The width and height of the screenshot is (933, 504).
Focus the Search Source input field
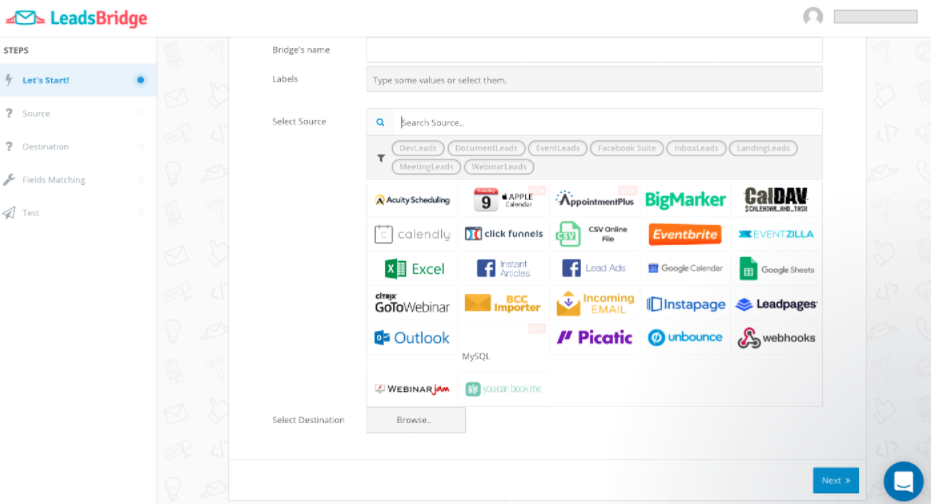click(606, 123)
